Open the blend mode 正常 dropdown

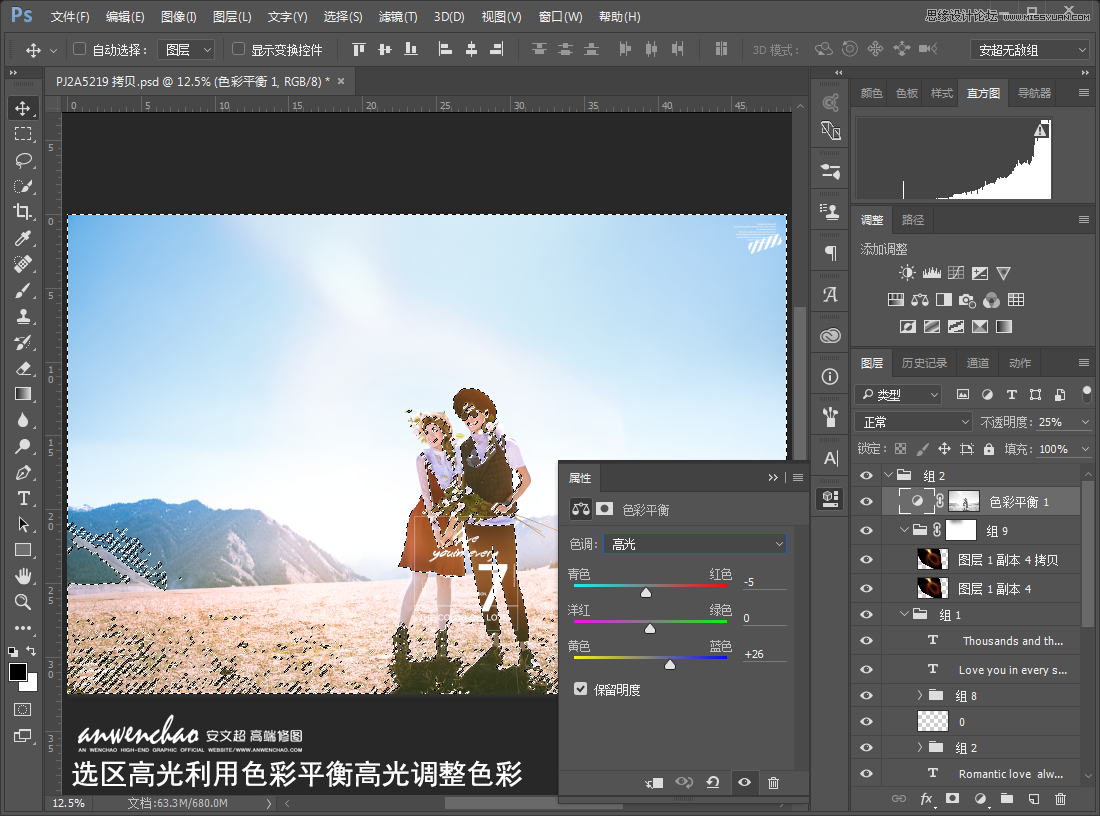point(914,422)
